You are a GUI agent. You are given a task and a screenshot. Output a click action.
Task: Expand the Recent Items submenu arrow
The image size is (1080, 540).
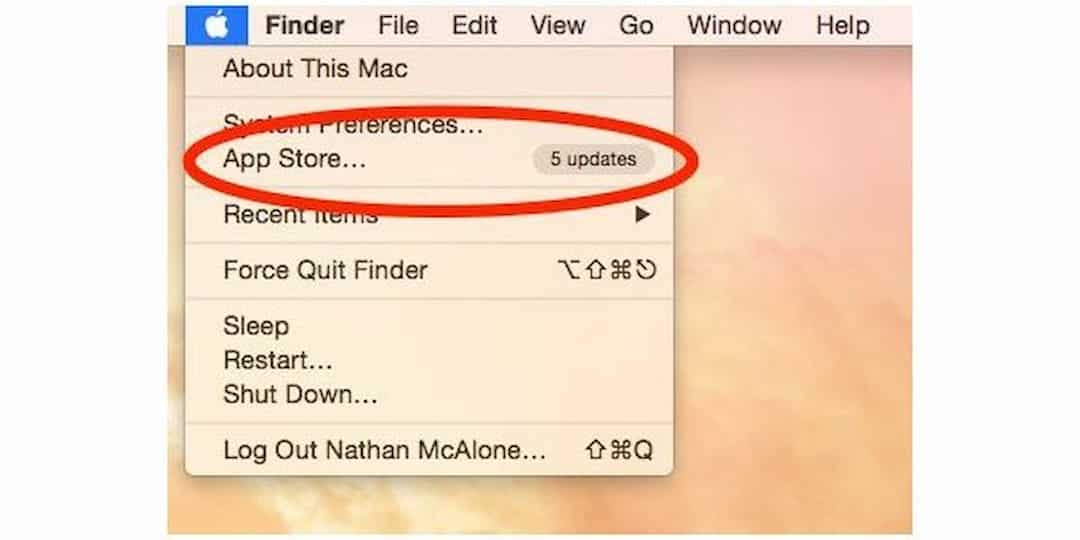coord(642,215)
